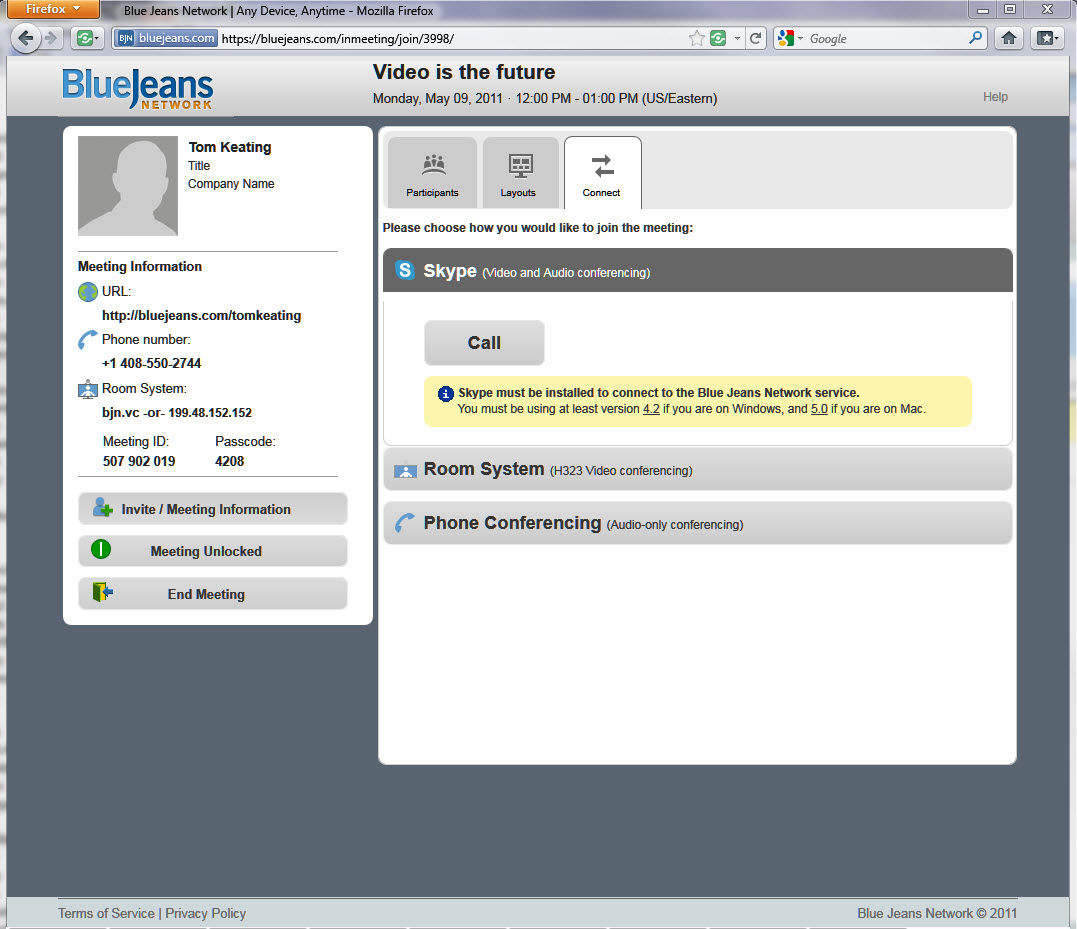The height and width of the screenshot is (929, 1077).
Task: Click the browser Home icon
Action: coord(1009,38)
